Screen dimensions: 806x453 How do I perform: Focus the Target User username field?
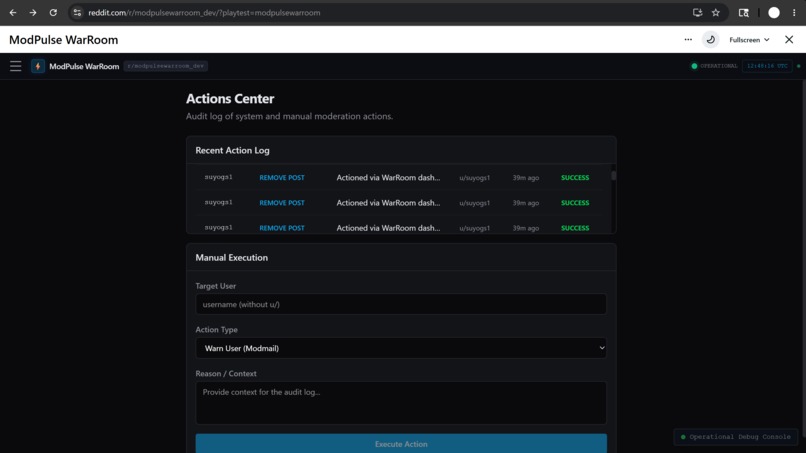coord(401,304)
